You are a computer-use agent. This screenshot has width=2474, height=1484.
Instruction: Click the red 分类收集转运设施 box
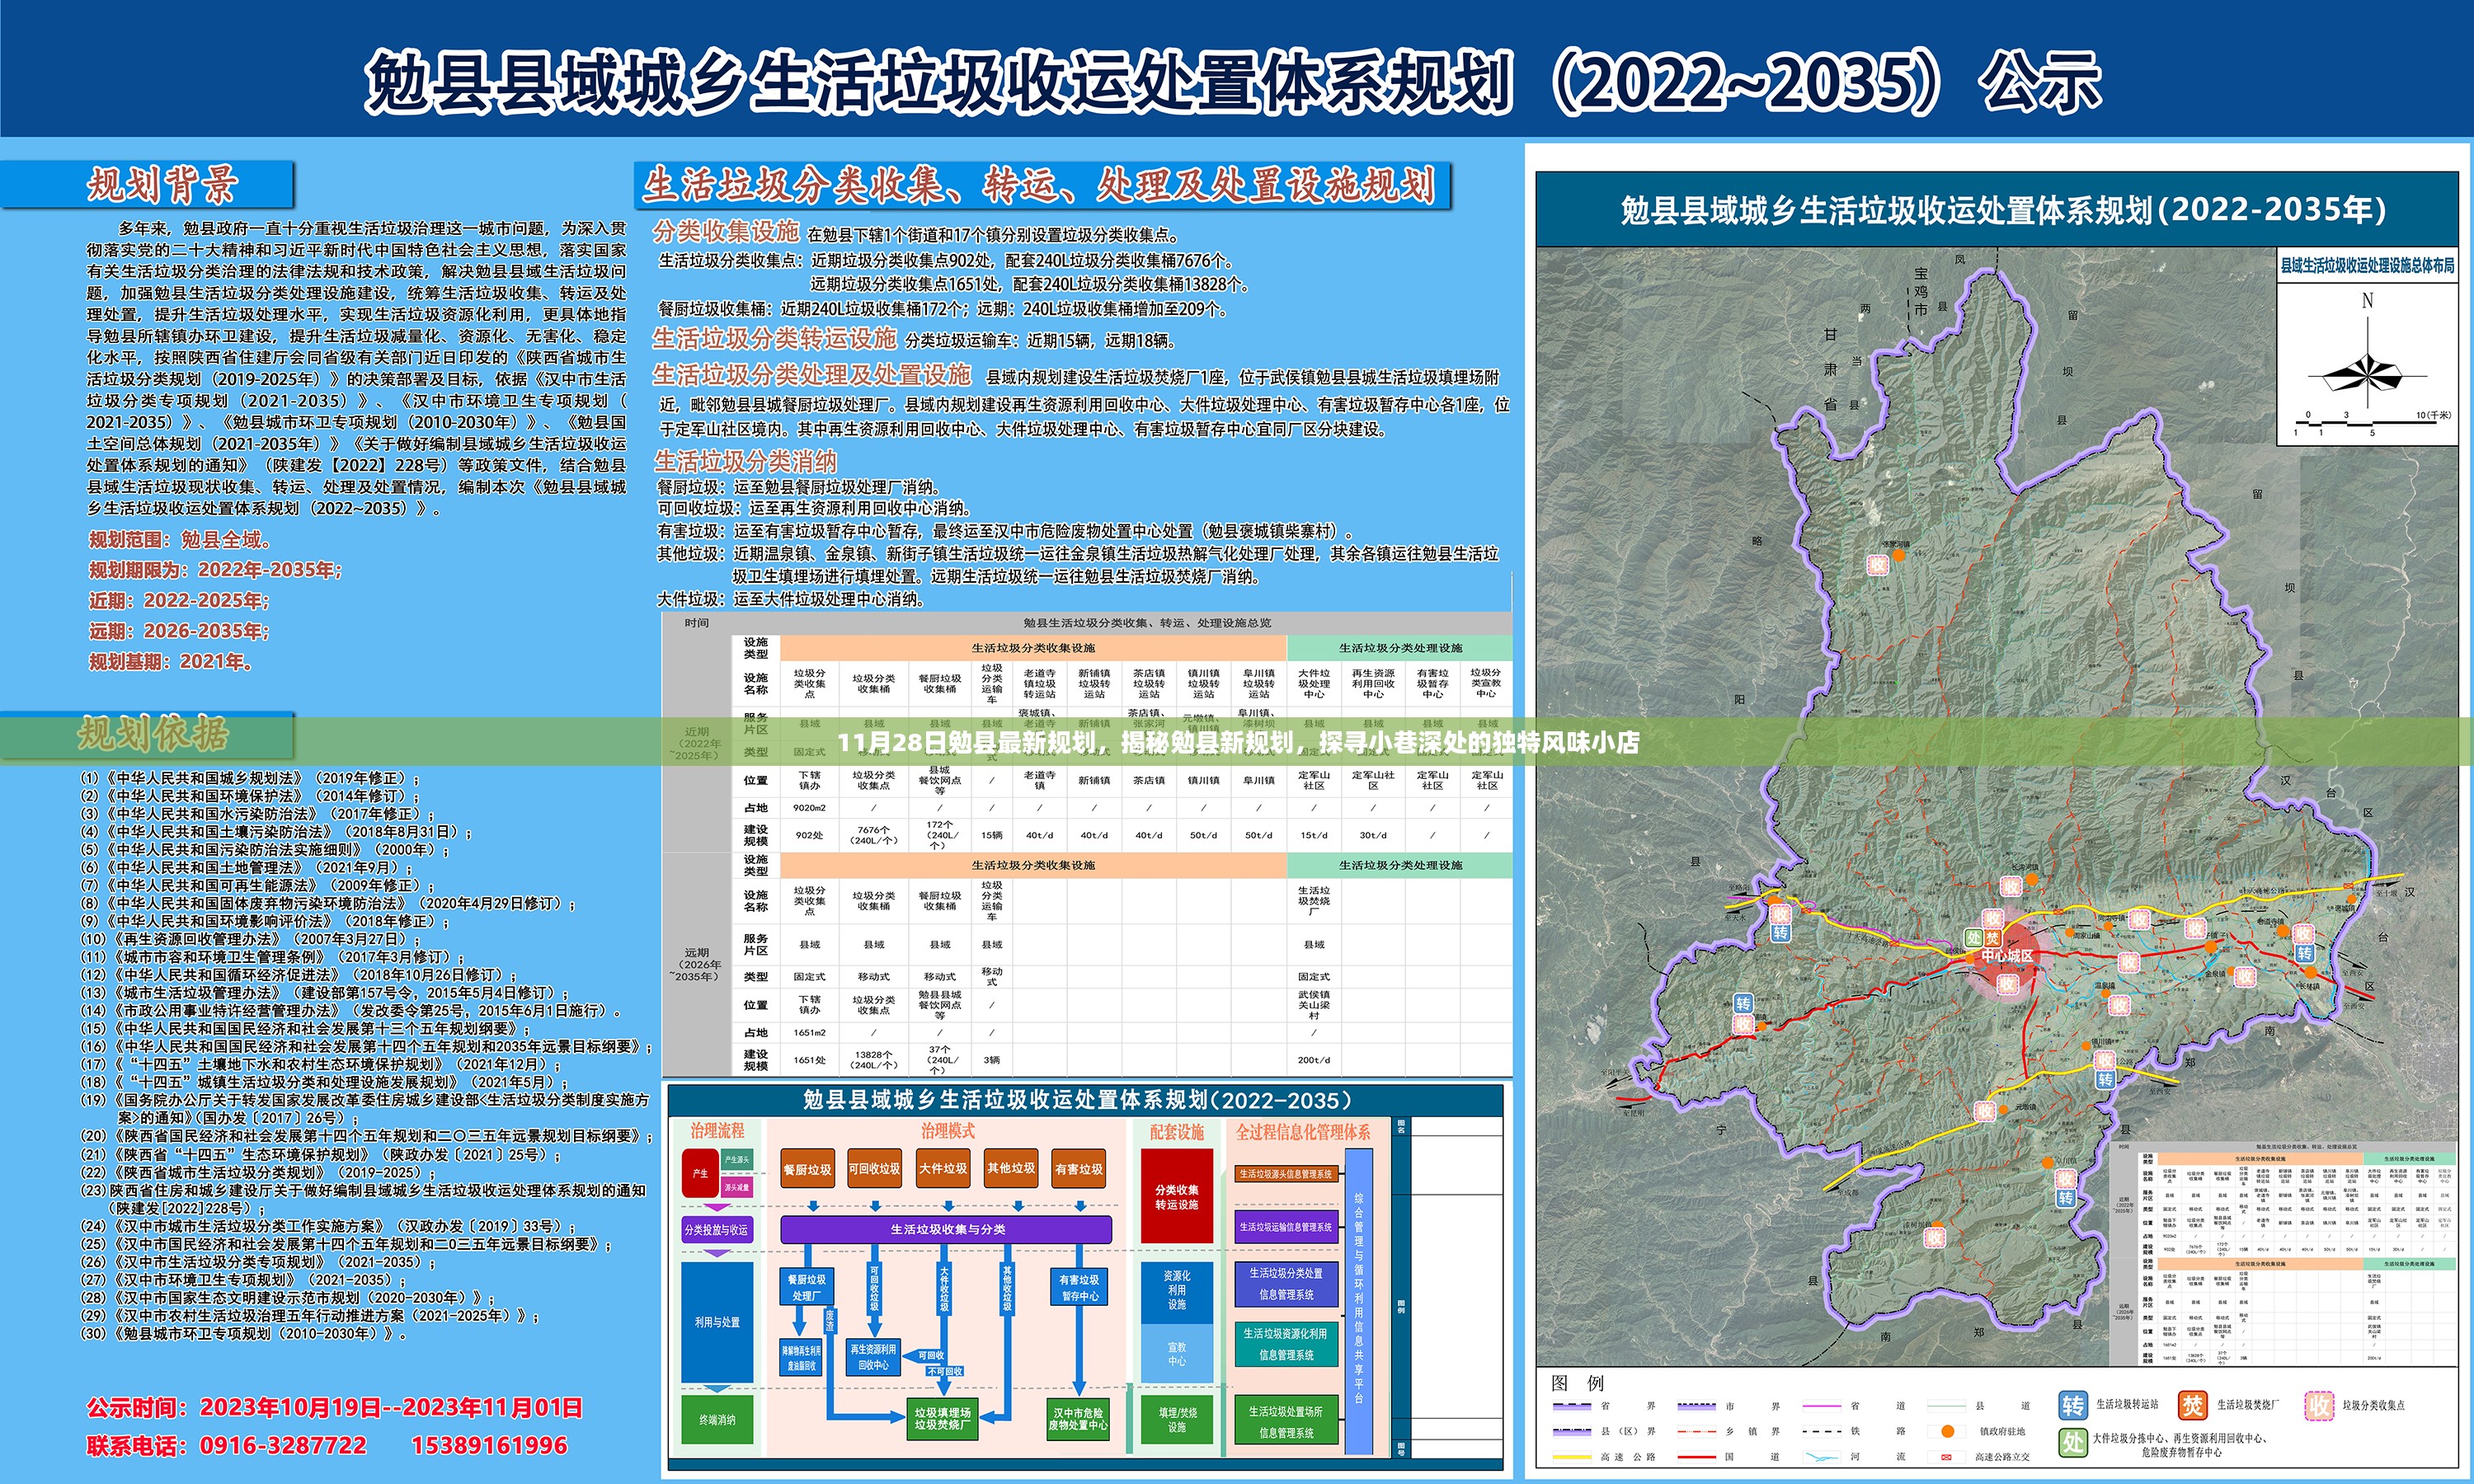[x=1177, y=1197]
